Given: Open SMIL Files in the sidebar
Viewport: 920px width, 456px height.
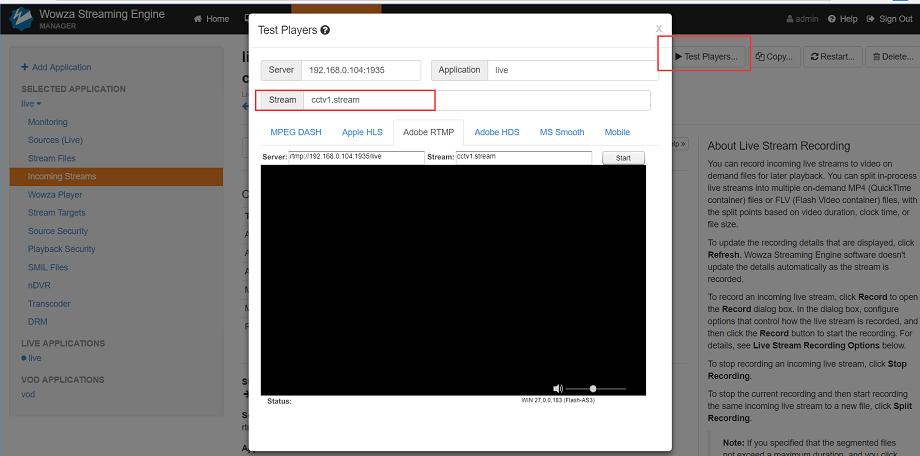Looking at the screenshot, I should (x=48, y=267).
